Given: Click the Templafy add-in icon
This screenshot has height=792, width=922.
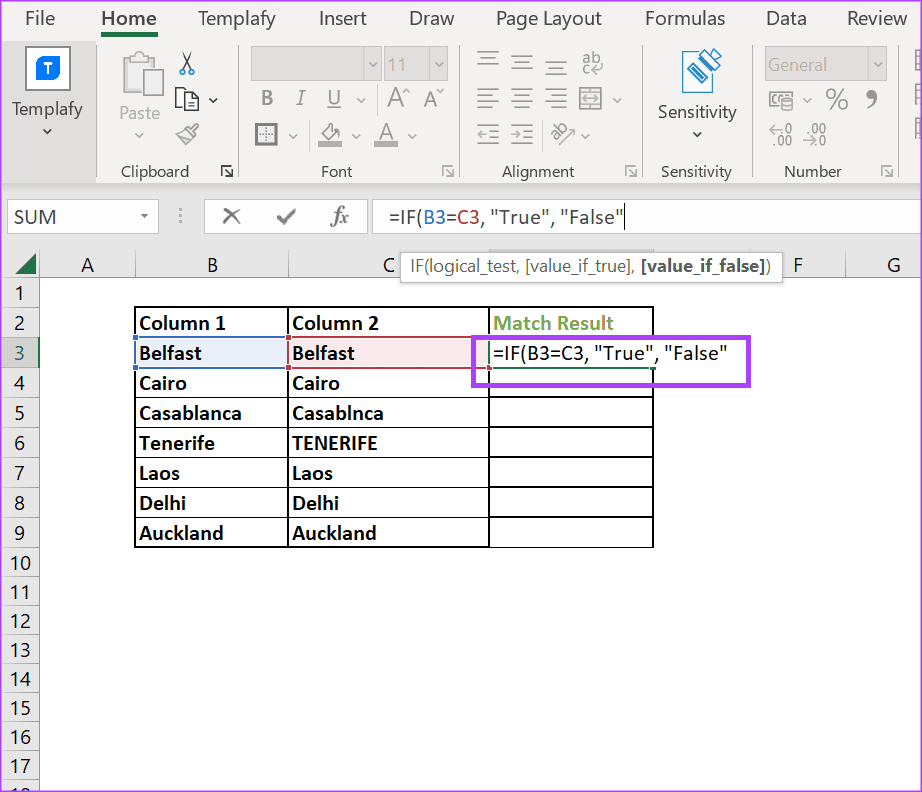Looking at the screenshot, I should coord(48,69).
